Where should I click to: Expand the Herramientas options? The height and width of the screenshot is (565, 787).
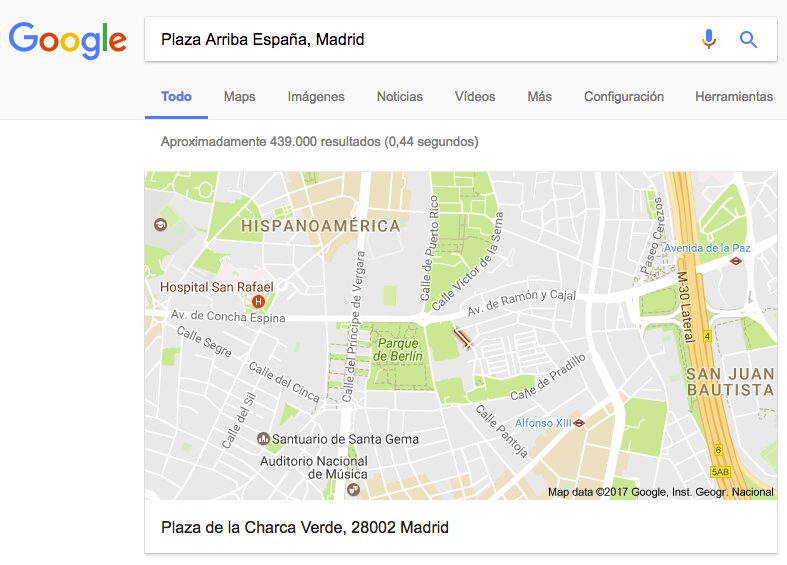click(734, 96)
